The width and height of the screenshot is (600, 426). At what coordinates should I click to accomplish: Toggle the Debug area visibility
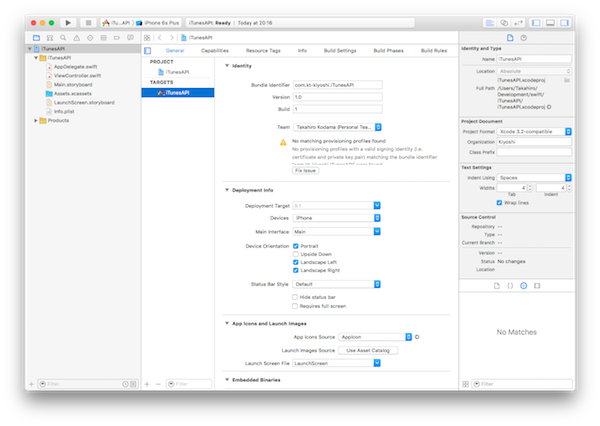coord(550,23)
